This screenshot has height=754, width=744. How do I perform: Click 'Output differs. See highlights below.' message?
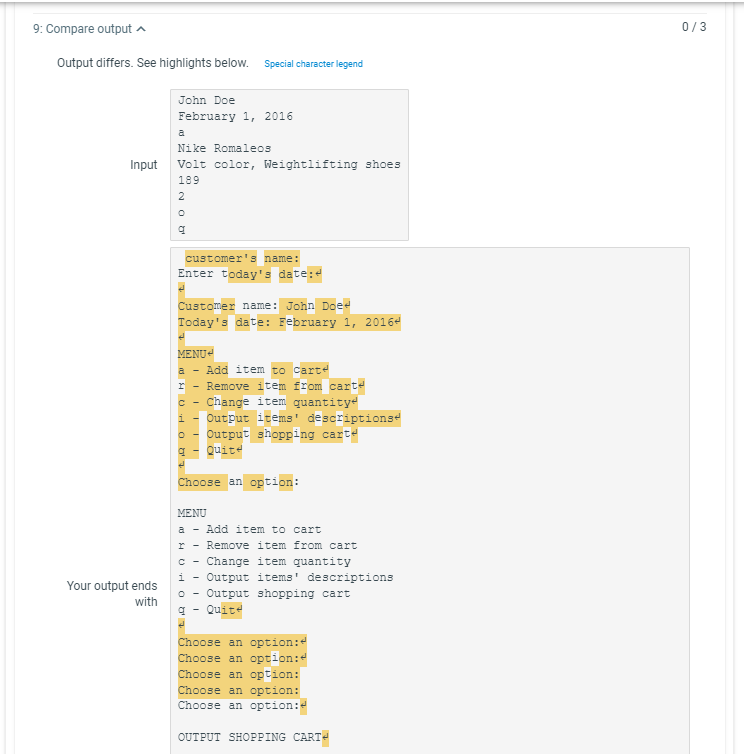tap(152, 63)
